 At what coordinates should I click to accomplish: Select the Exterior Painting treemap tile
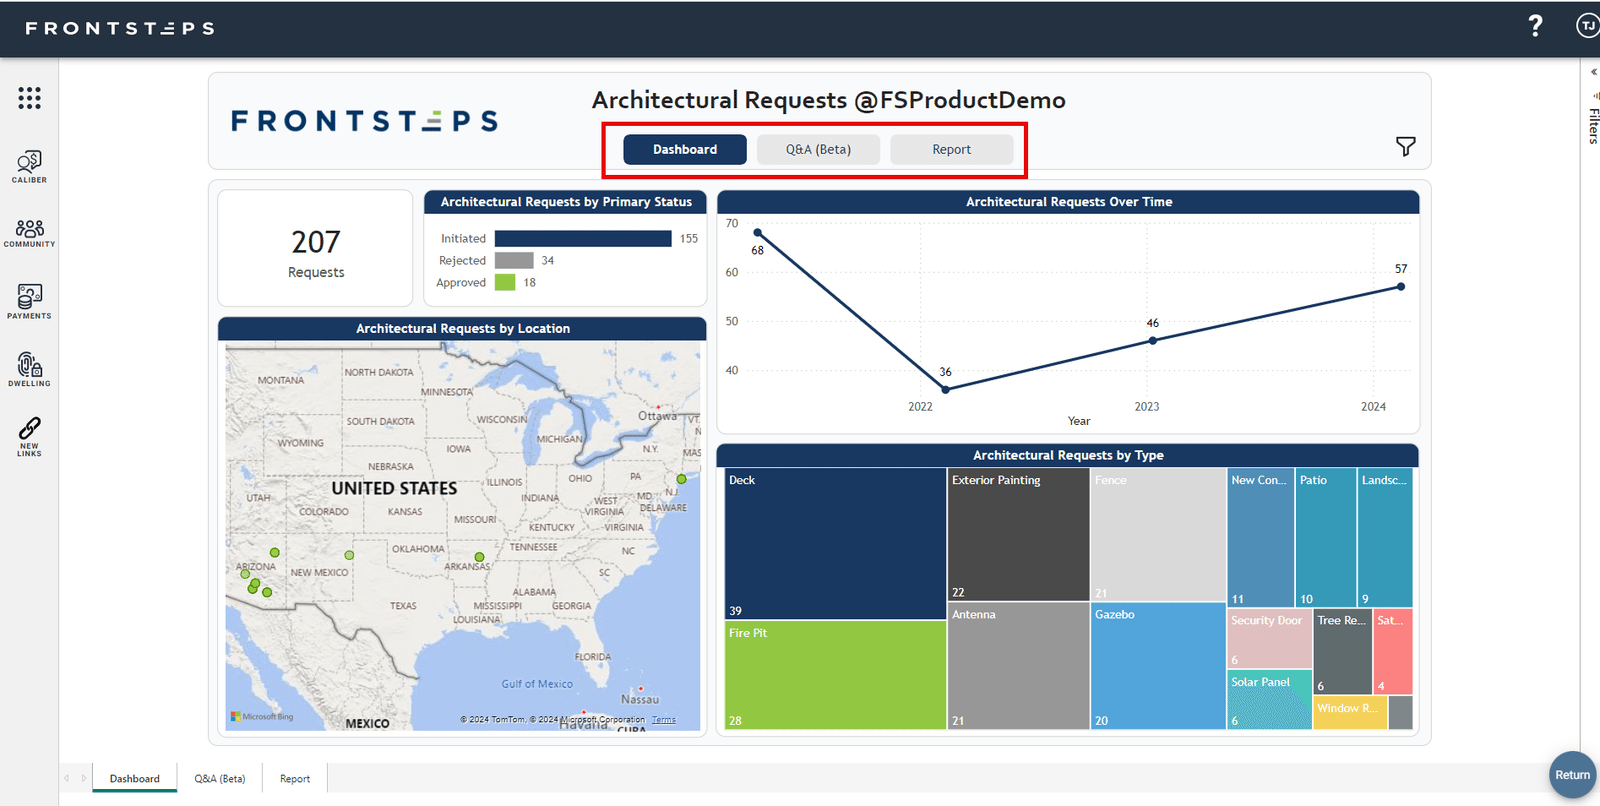tap(1018, 535)
